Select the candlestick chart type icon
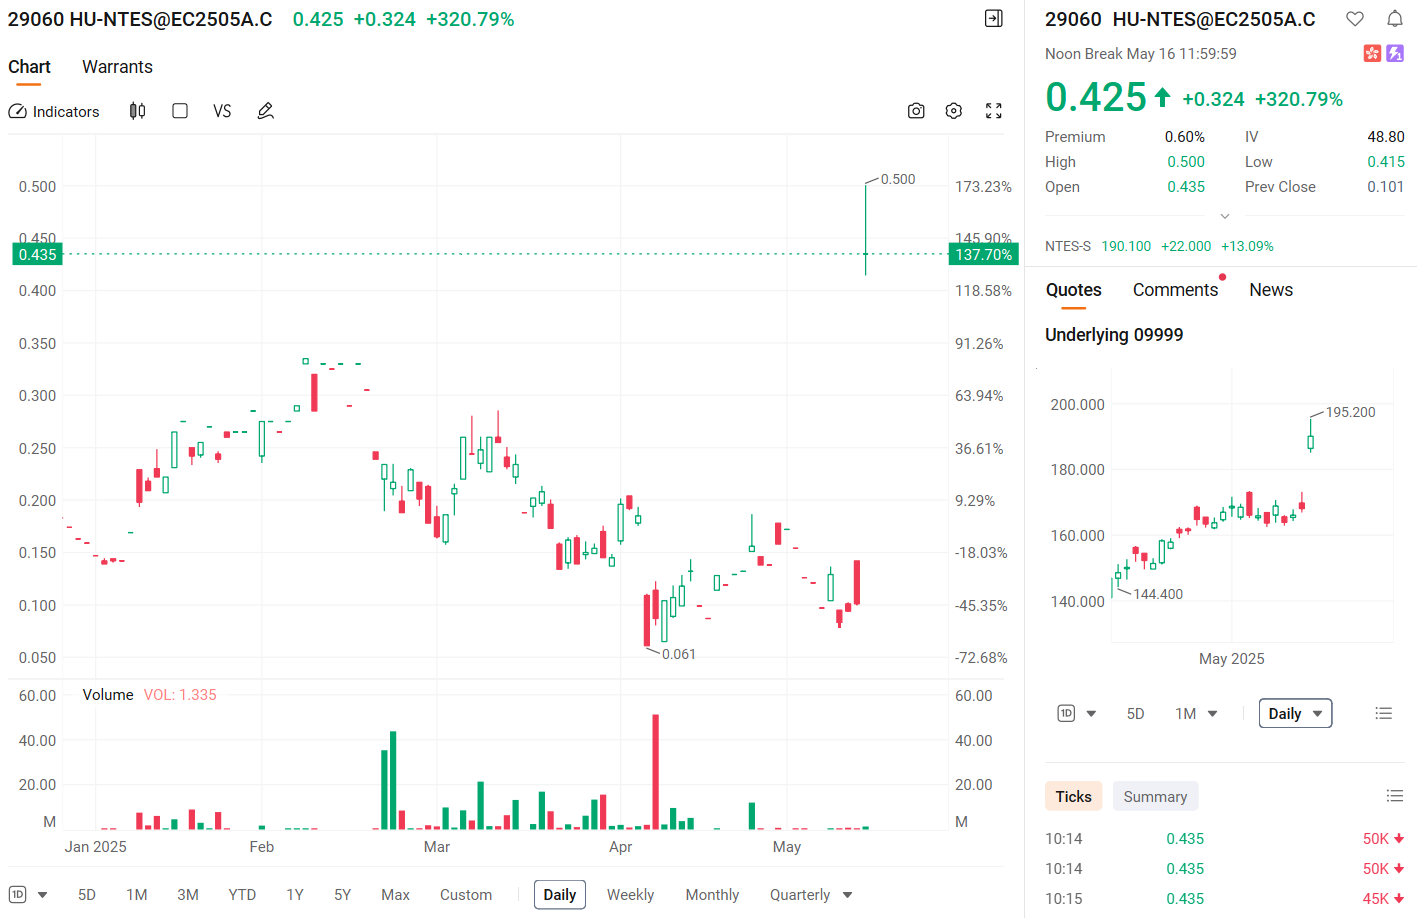Viewport: 1417px width, 918px height. tap(137, 111)
